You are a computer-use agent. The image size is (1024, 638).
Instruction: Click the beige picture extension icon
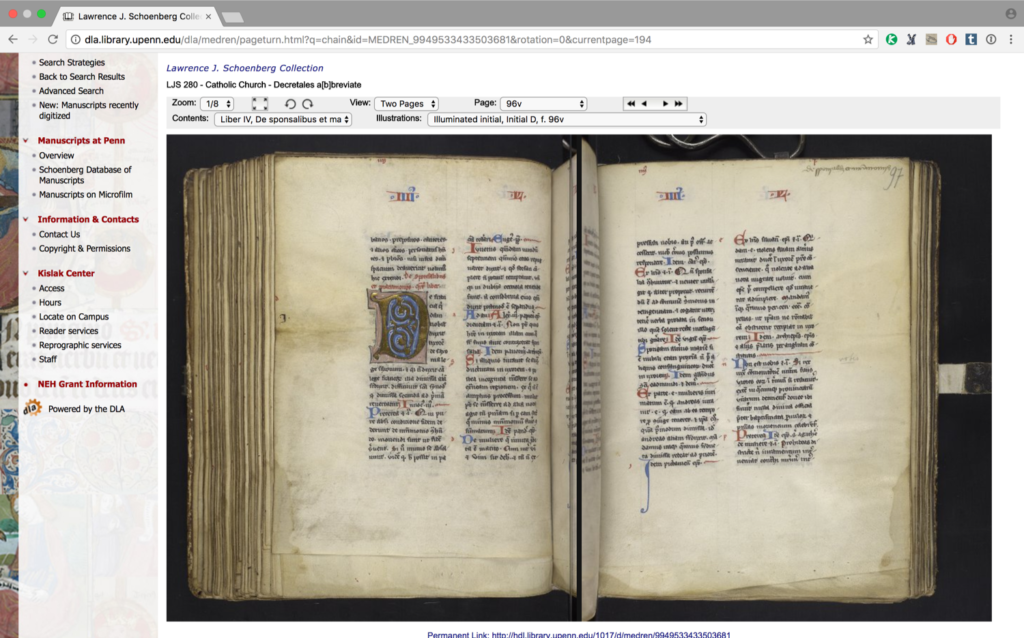click(931, 40)
